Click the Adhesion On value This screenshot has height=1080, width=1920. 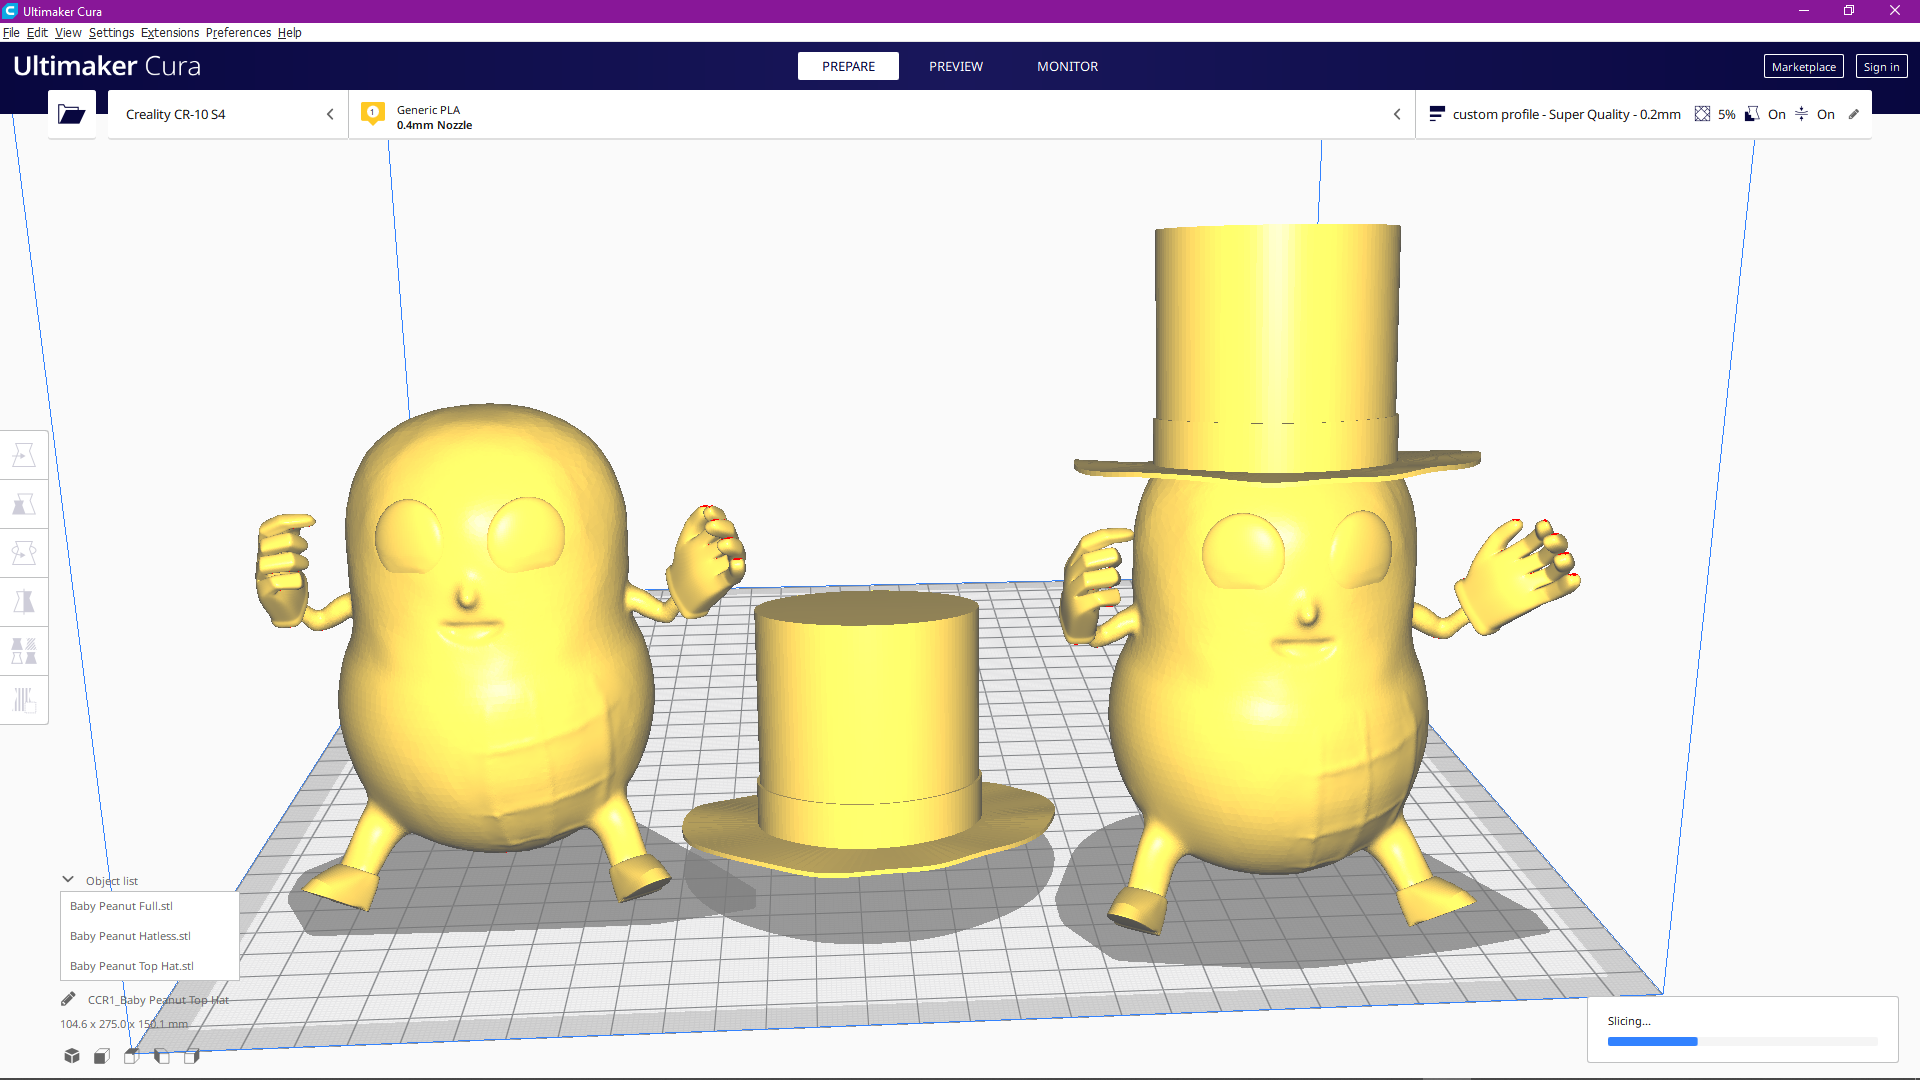point(1825,114)
